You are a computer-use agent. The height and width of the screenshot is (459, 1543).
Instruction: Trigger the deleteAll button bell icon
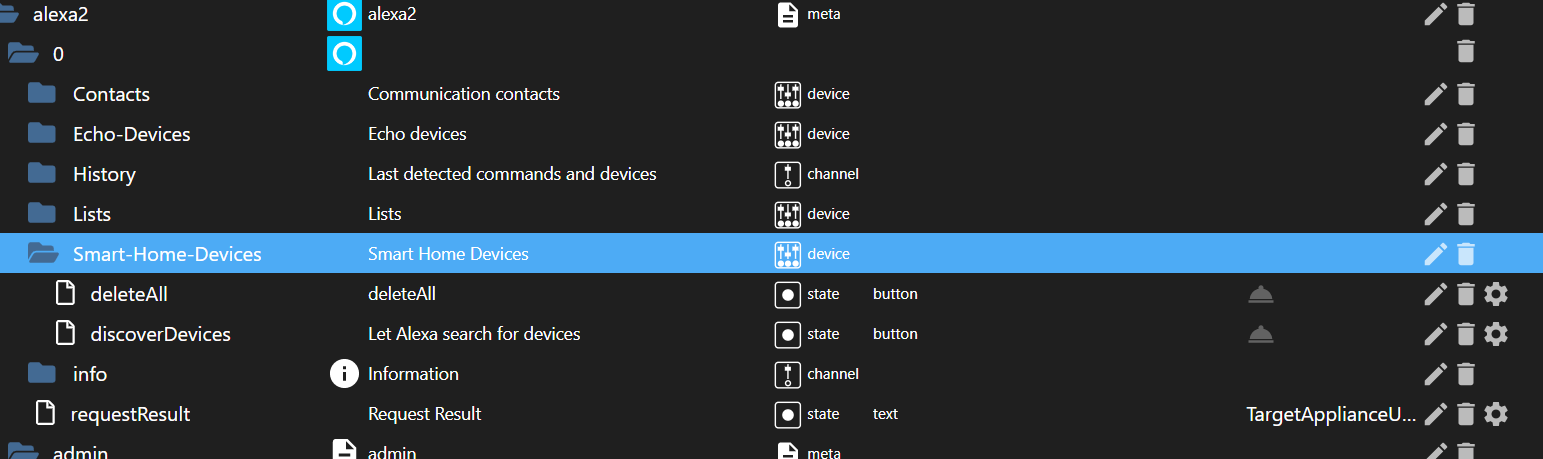click(x=1261, y=294)
